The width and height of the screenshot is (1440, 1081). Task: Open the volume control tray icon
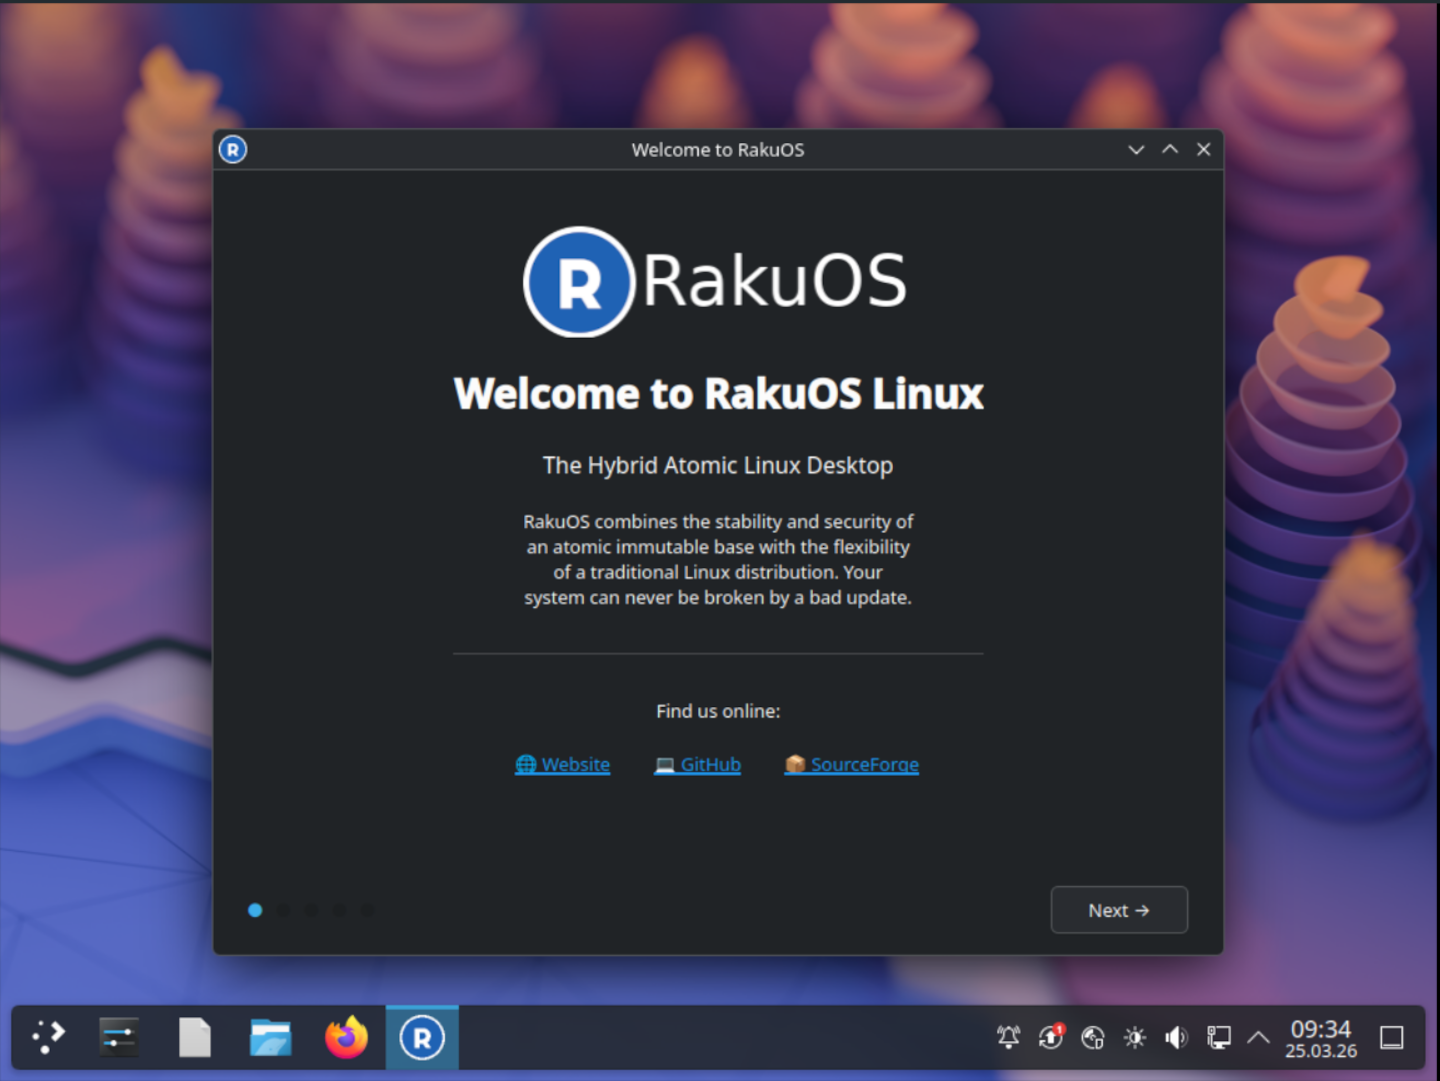pyautogui.click(x=1176, y=1037)
